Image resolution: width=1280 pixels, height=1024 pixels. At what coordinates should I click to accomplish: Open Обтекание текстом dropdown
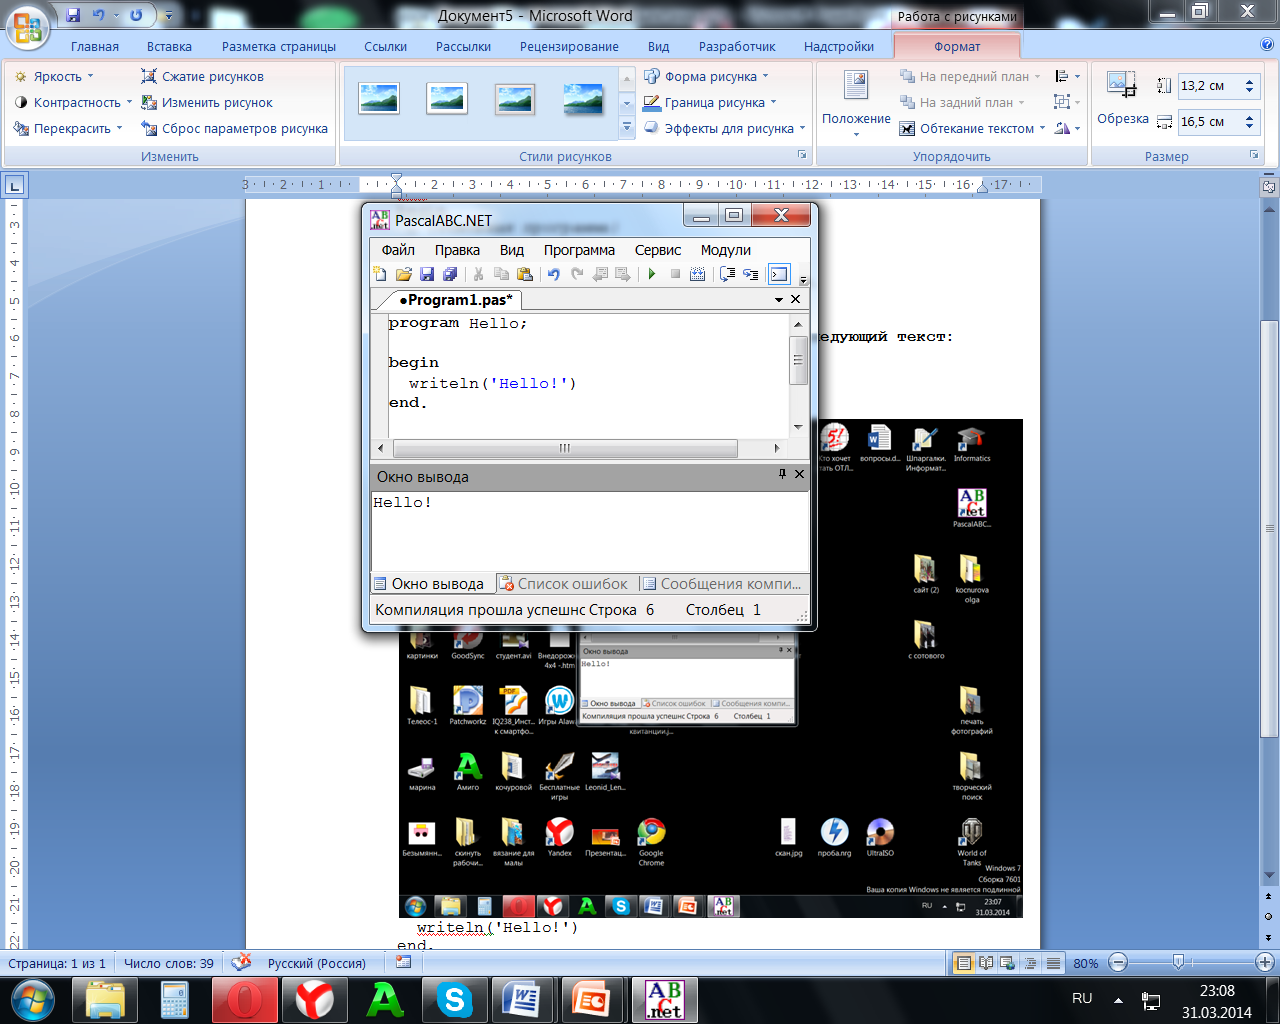click(973, 129)
